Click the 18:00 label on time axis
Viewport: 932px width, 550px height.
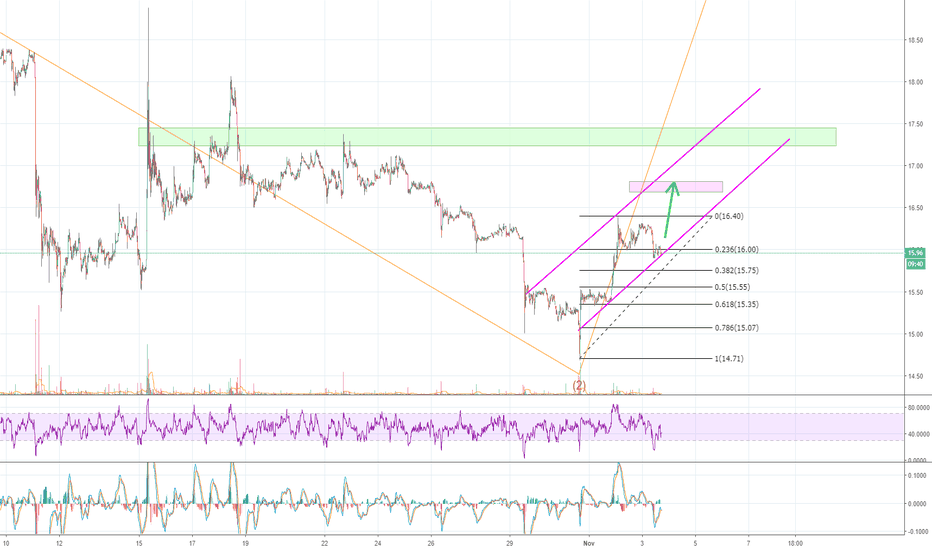point(795,543)
